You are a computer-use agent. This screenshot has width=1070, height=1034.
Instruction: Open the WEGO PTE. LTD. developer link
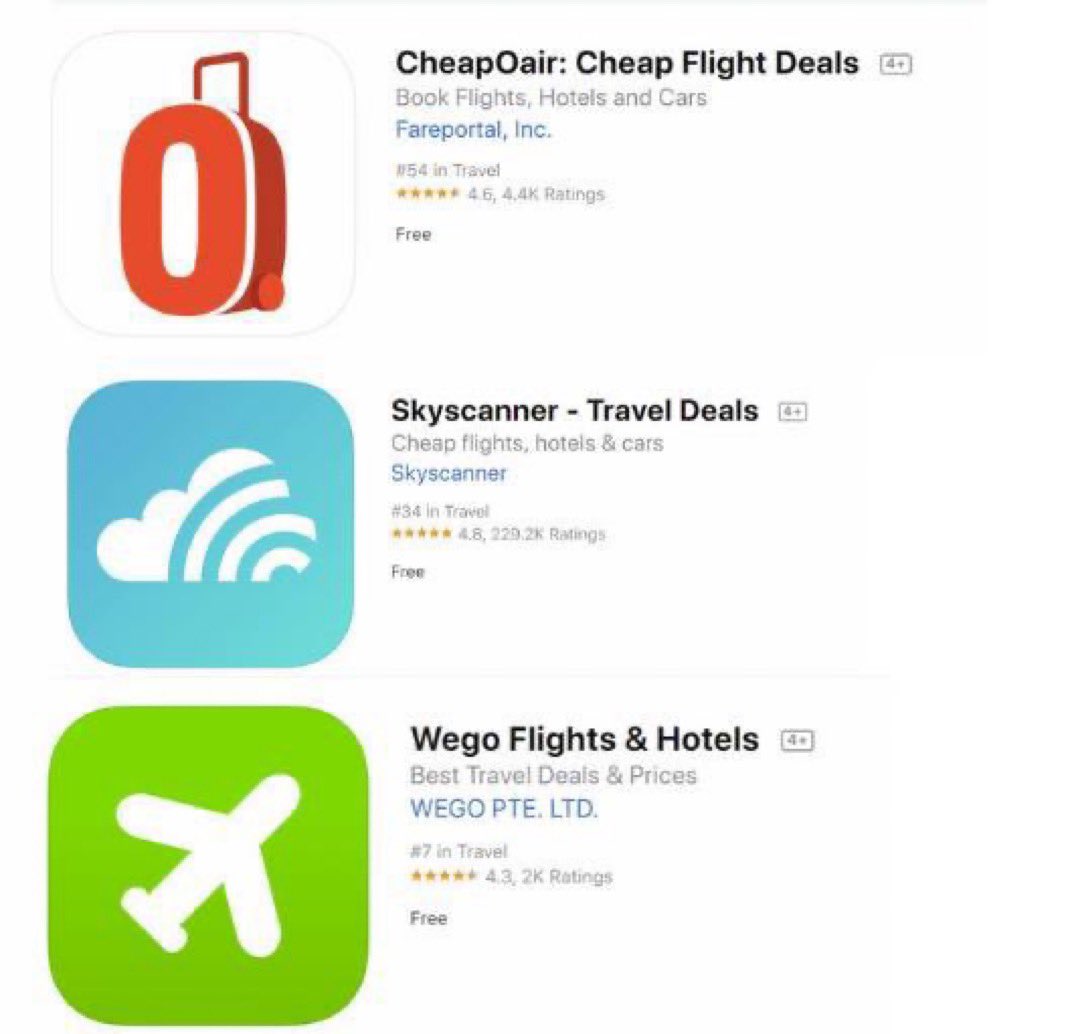pyautogui.click(x=504, y=809)
